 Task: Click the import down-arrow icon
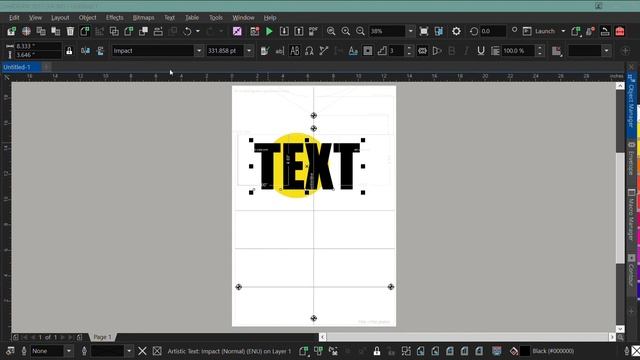pos(284,31)
